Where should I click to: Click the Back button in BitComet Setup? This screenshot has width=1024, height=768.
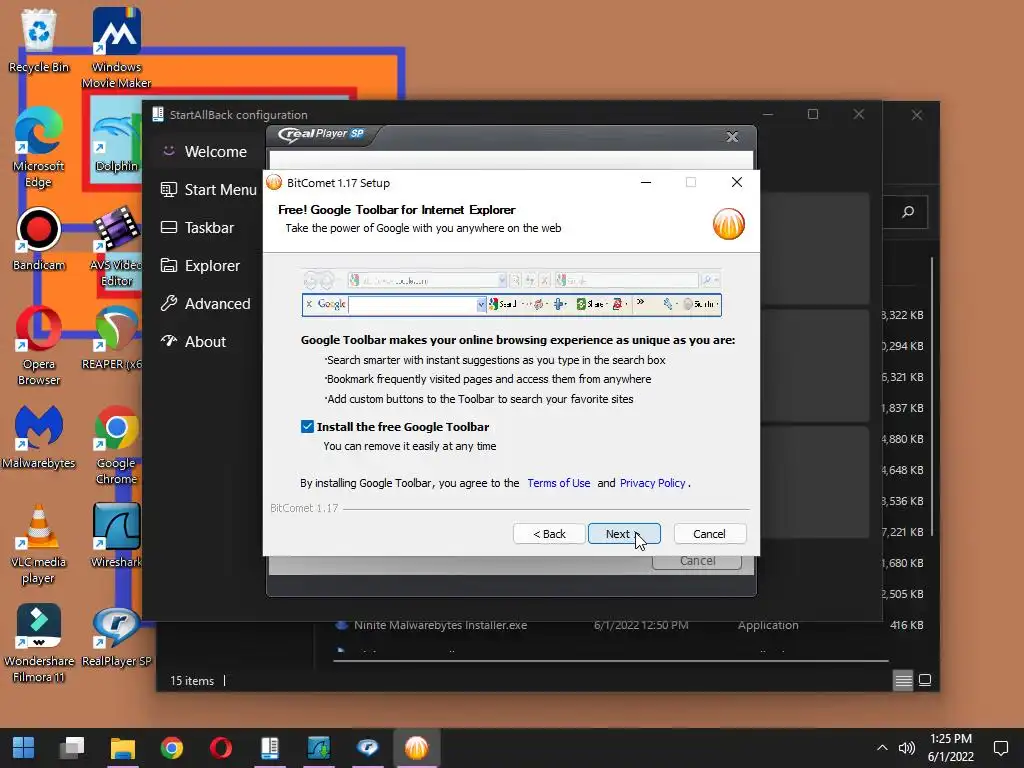(x=549, y=534)
